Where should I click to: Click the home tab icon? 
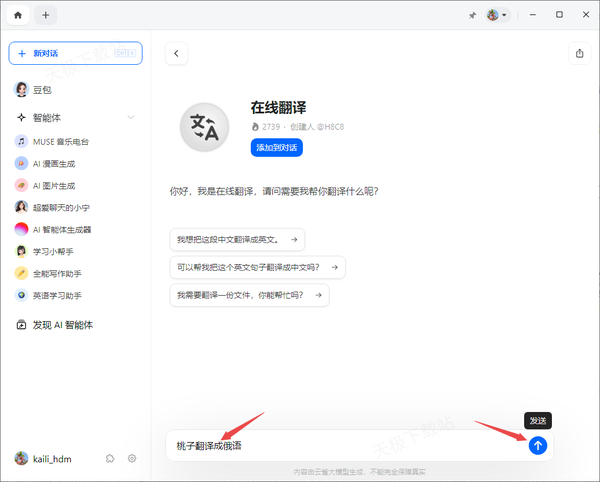(x=18, y=15)
